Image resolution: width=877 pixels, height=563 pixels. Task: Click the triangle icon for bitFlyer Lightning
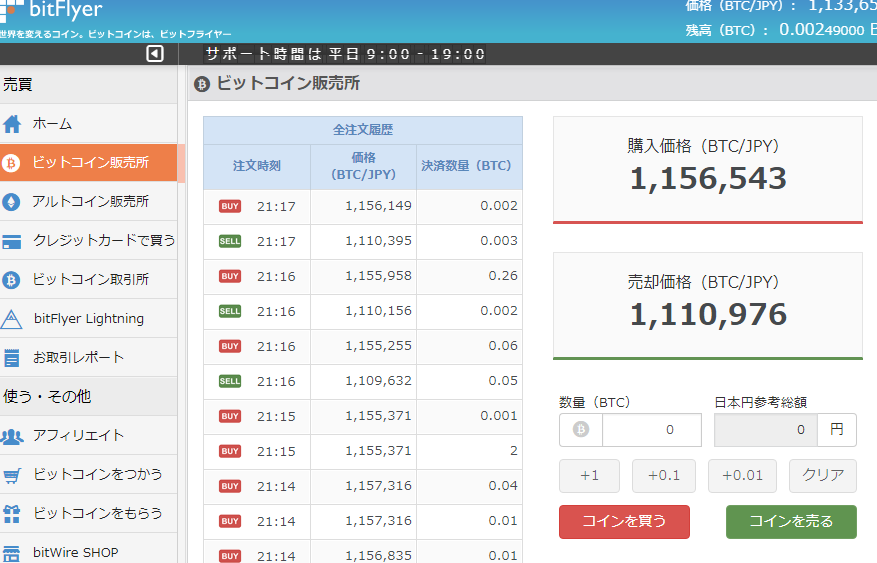(x=11, y=319)
